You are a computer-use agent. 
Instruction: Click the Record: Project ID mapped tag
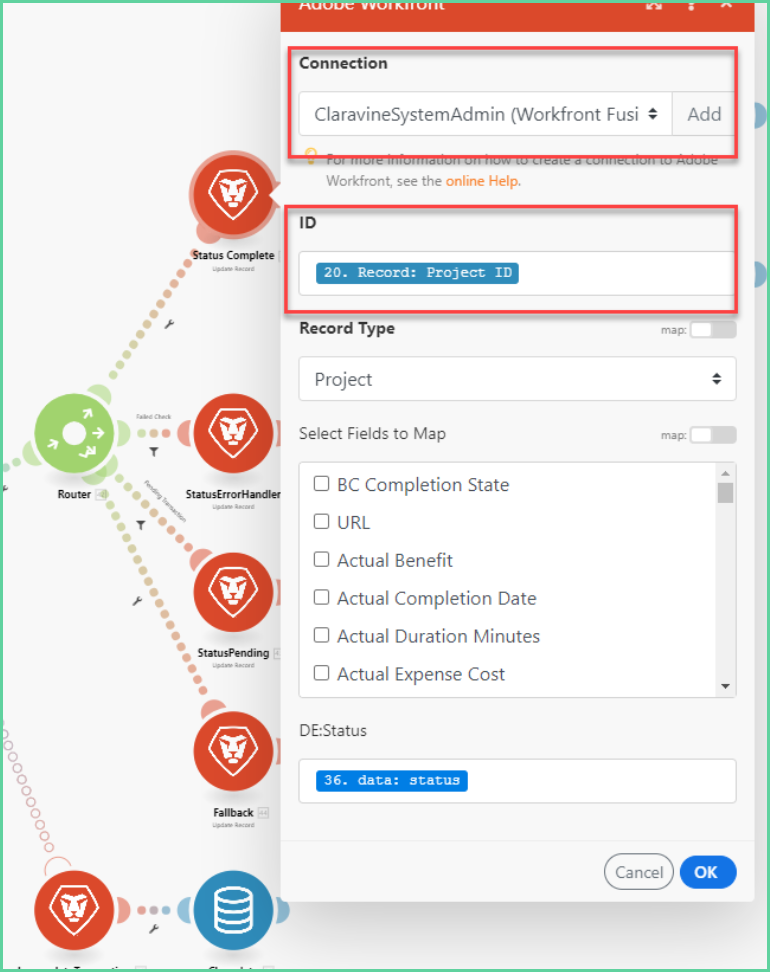(417, 273)
